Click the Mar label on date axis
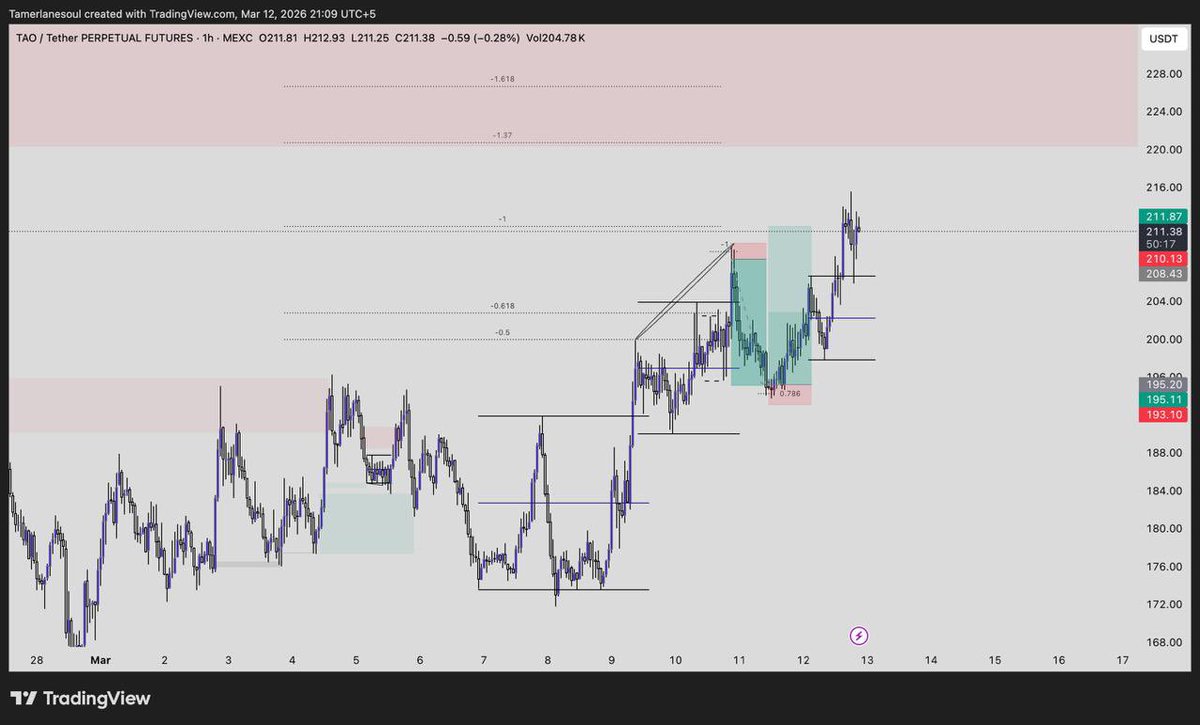Image resolution: width=1200 pixels, height=725 pixels. click(100, 660)
